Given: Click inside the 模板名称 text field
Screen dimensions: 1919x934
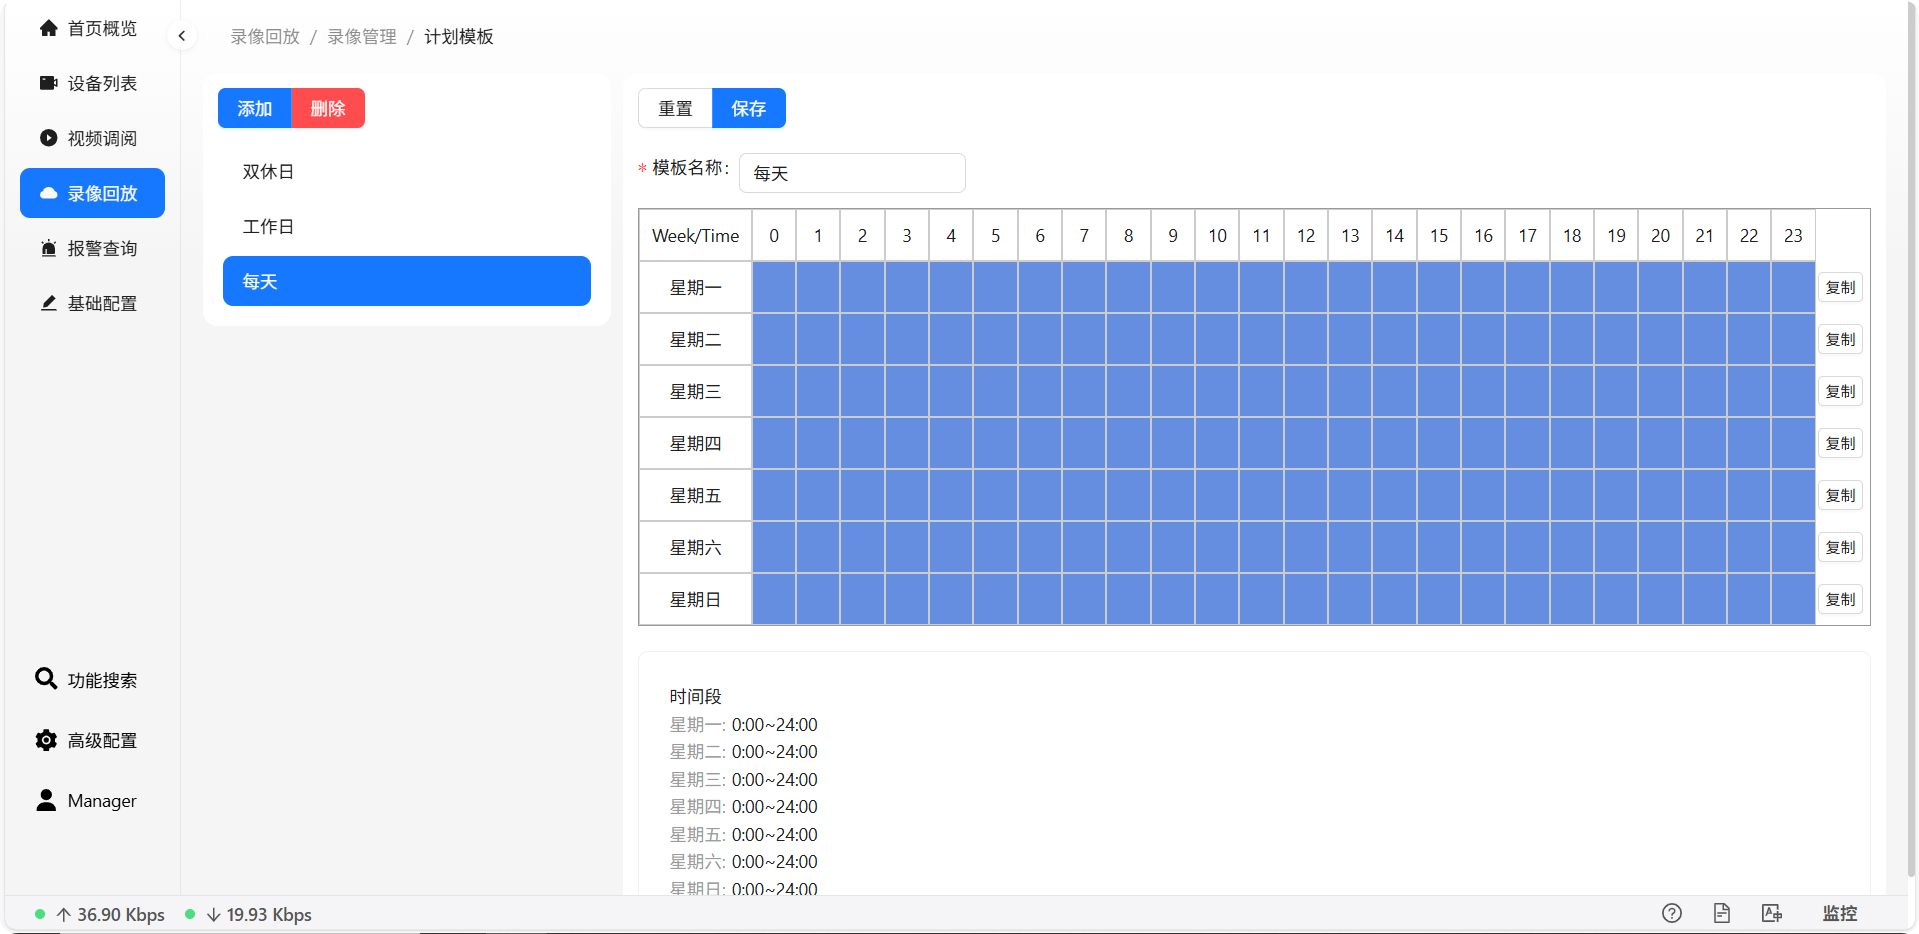Looking at the screenshot, I should pos(851,173).
